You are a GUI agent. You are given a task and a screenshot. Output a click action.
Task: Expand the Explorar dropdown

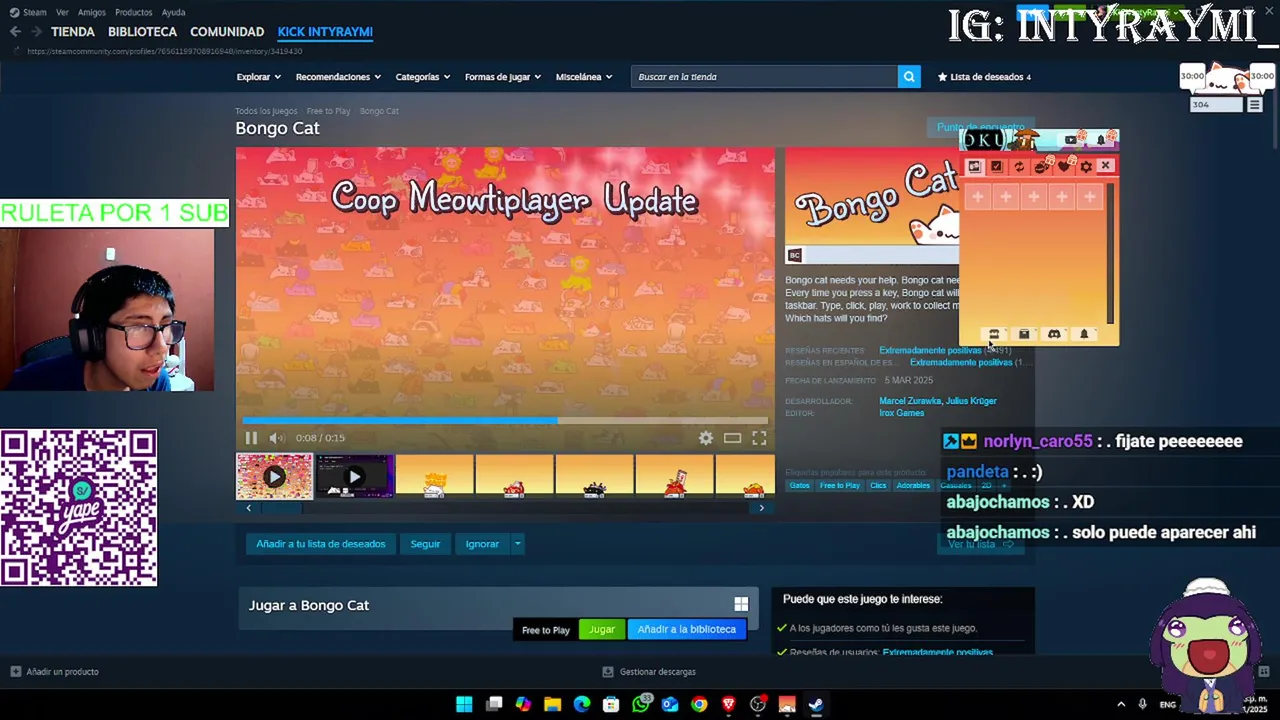point(259,77)
